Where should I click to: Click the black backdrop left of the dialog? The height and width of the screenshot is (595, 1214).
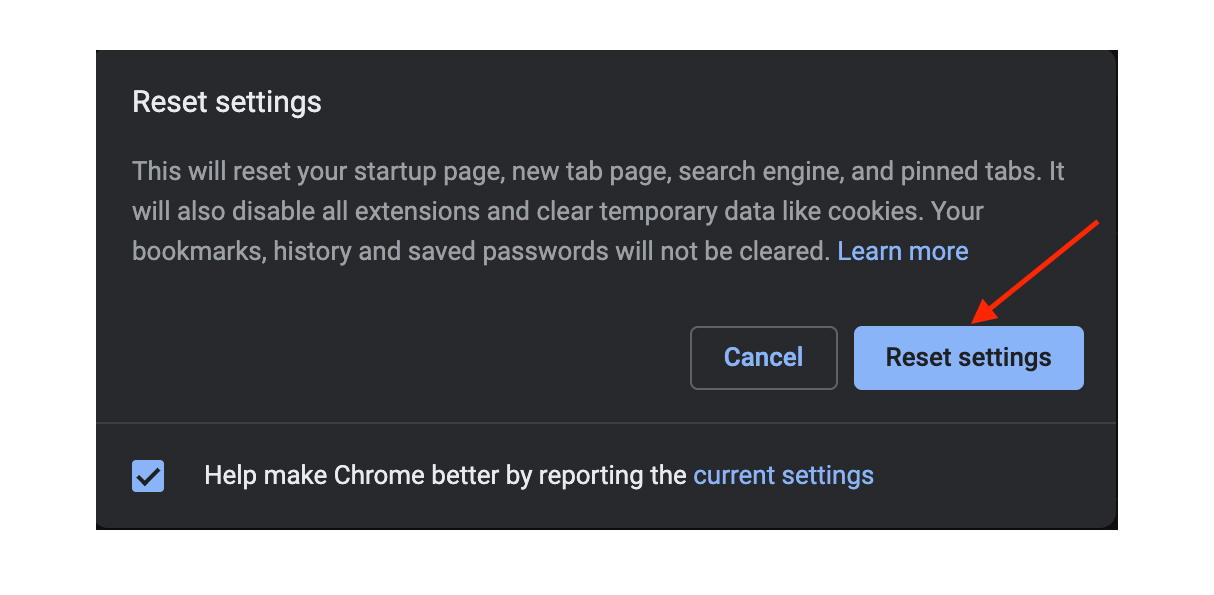47,300
